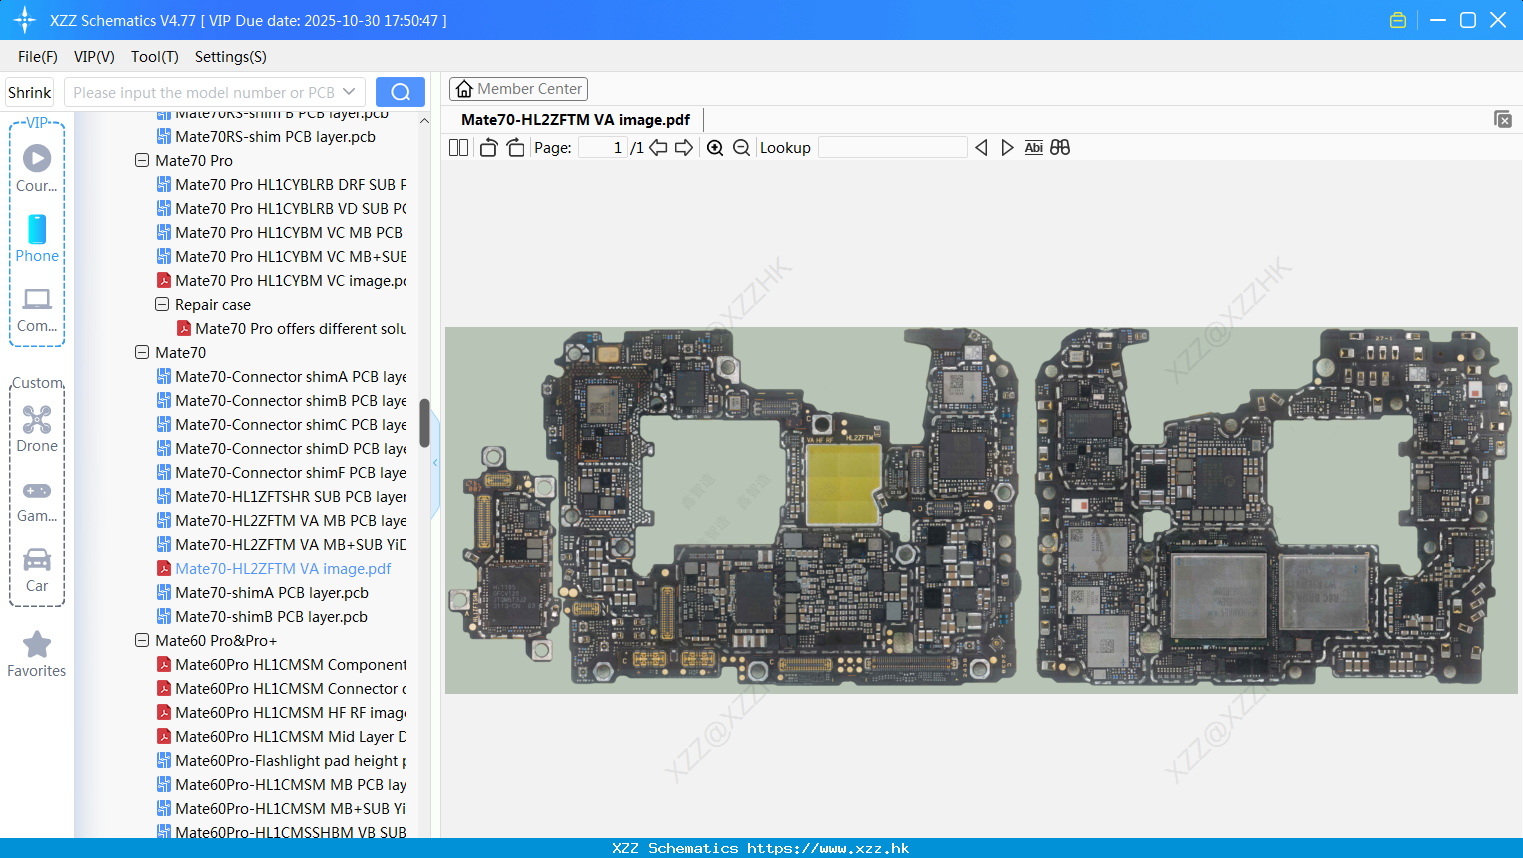Click the toolbox icon in title bar
The height and width of the screenshot is (858, 1523).
[x=1398, y=20]
